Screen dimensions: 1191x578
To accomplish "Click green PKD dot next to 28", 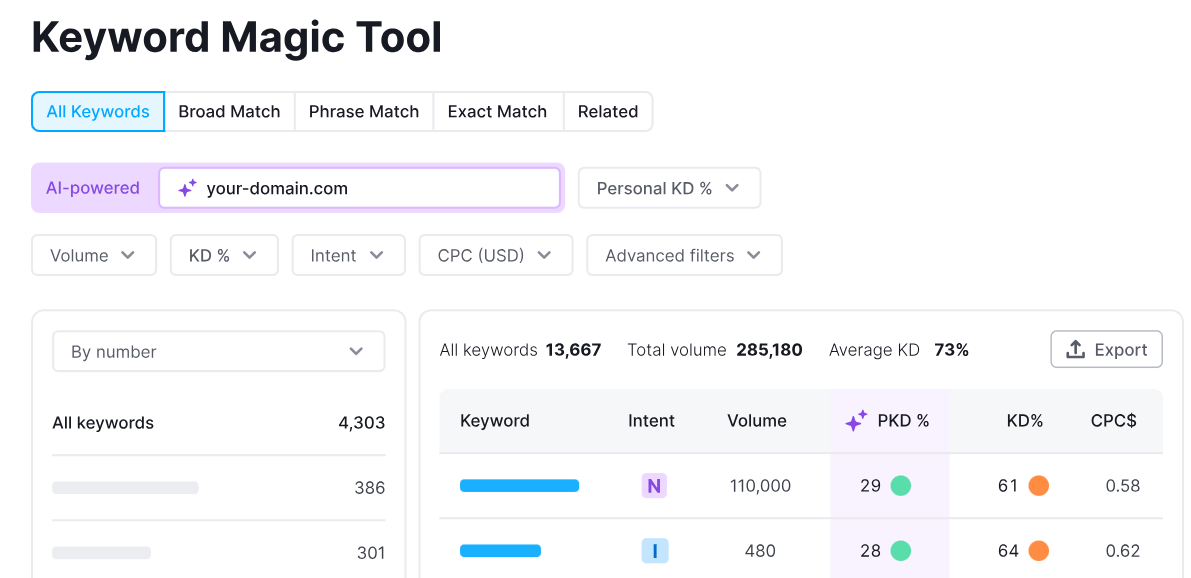I will (x=901, y=551).
